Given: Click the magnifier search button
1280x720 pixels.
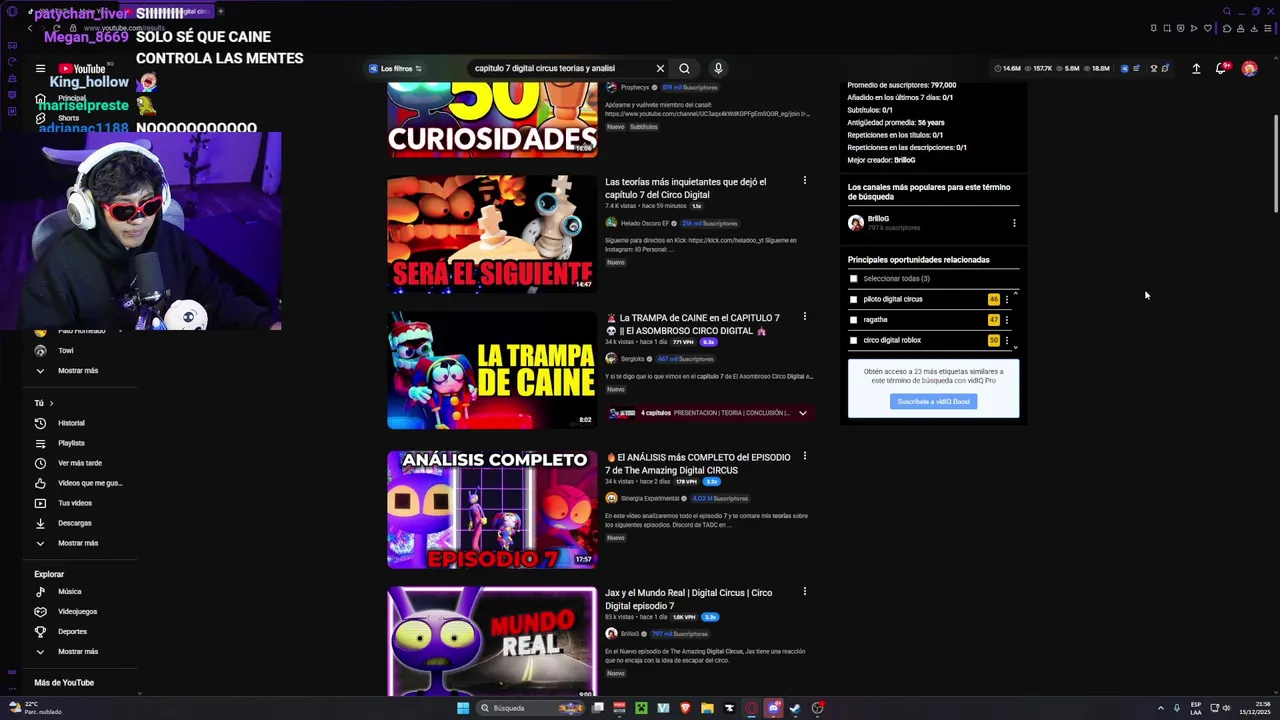Looking at the screenshot, I should pyautogui.click(x=684, y=69).
